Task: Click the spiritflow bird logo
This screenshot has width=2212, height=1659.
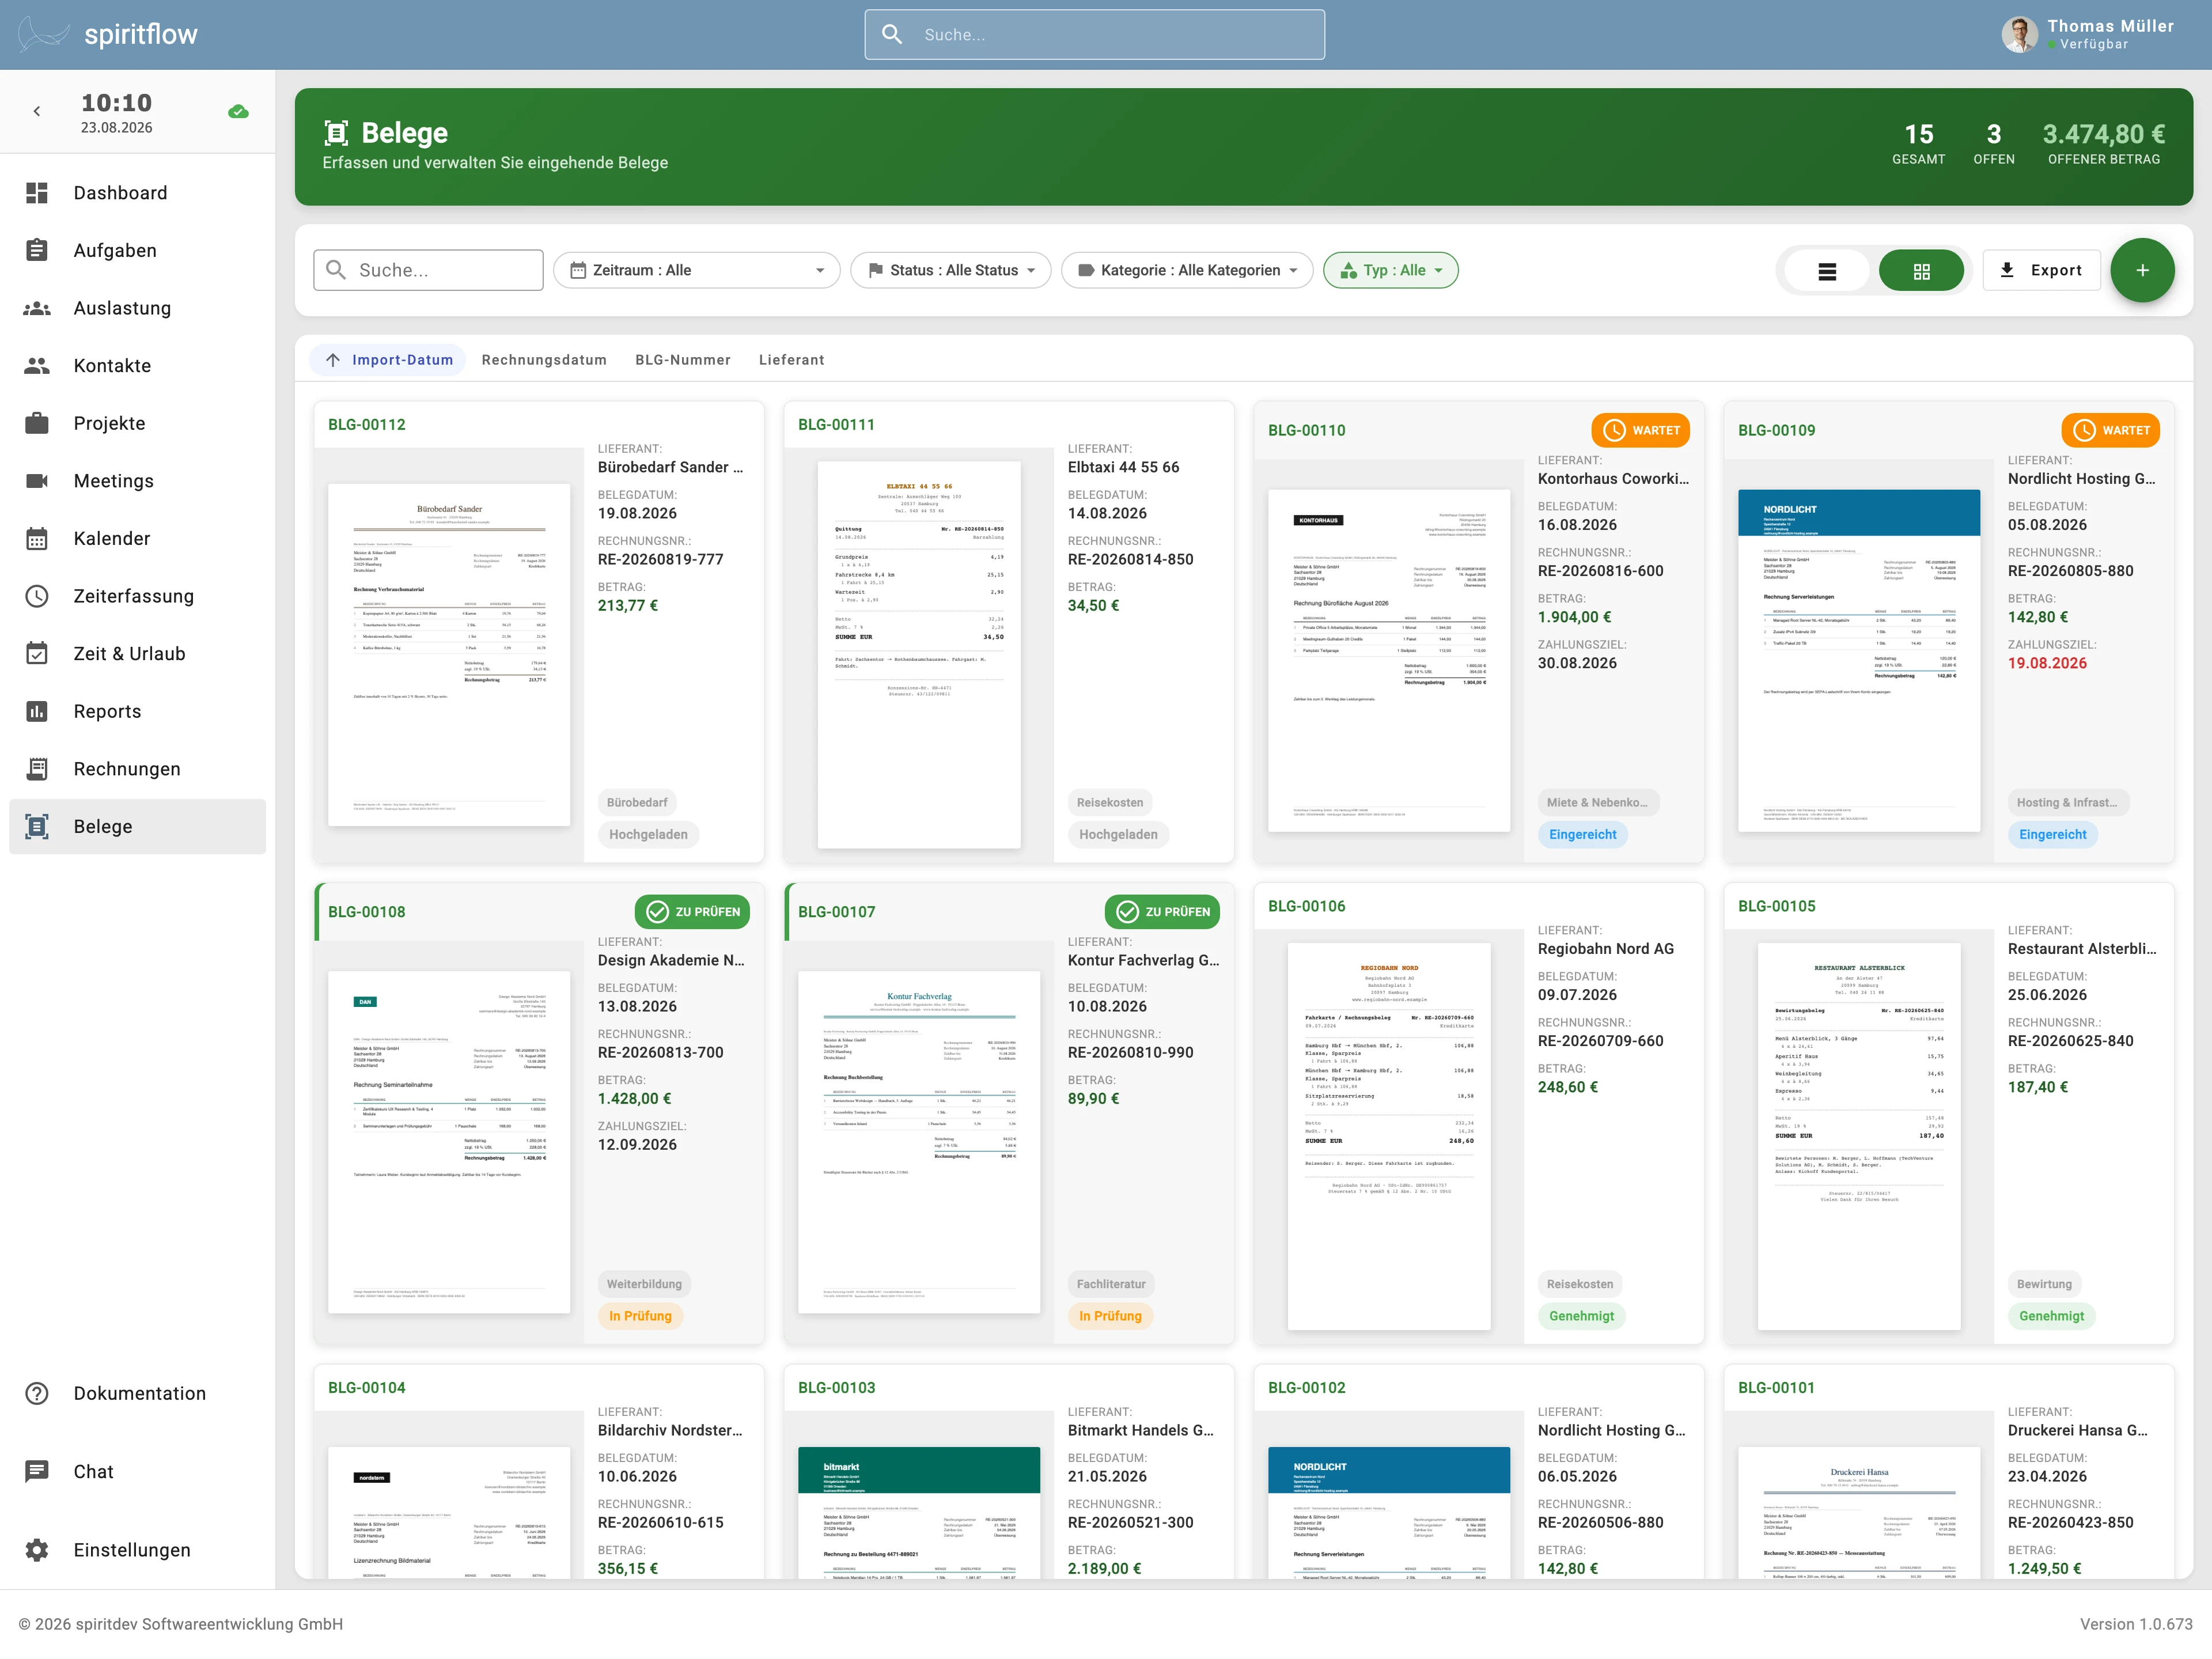Action: pyautogui.click(x=43, y=34)
